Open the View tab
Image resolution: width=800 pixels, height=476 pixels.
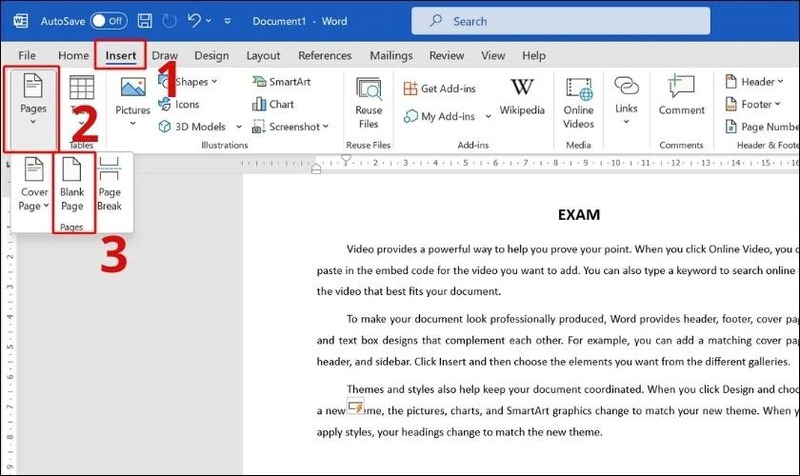point(493,55)
